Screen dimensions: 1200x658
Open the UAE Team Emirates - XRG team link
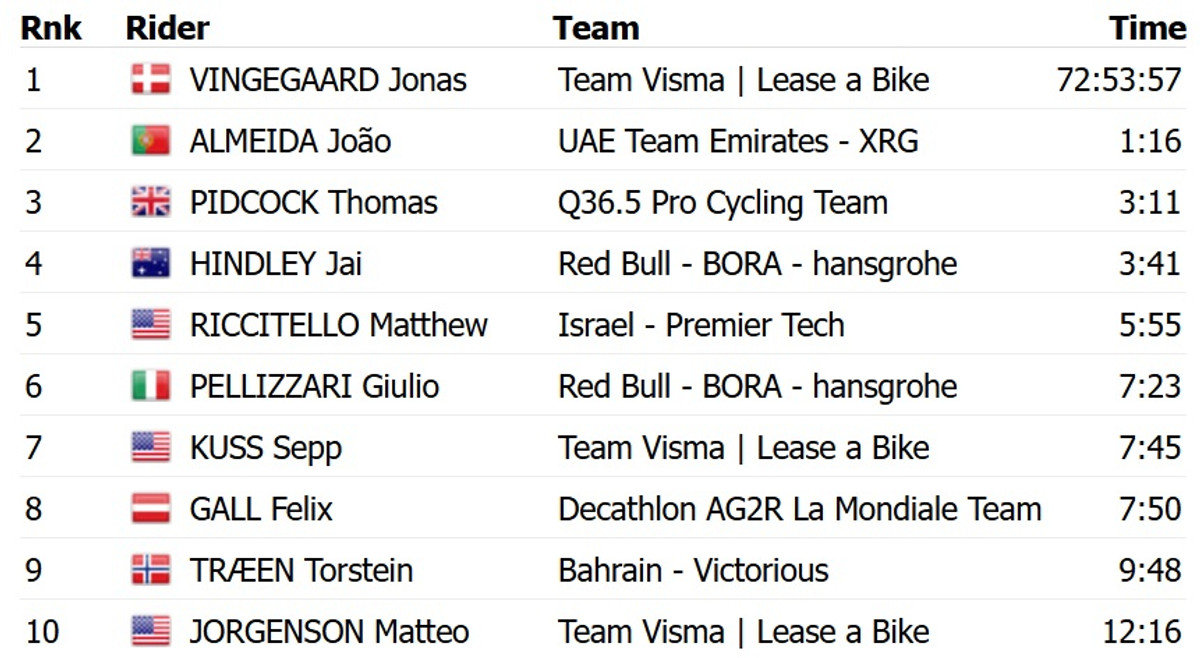coord(738,141)
